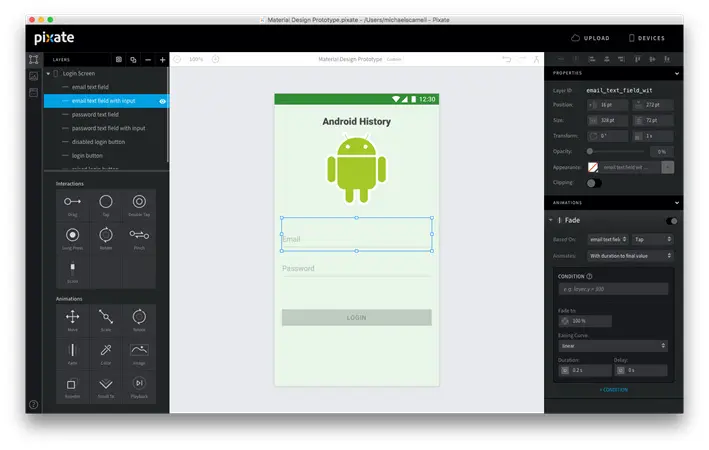This screenshot has width=709, height=450.
Task: Click the Opacity slider handle
Action: pyautogui.click(x=590, y=152)
